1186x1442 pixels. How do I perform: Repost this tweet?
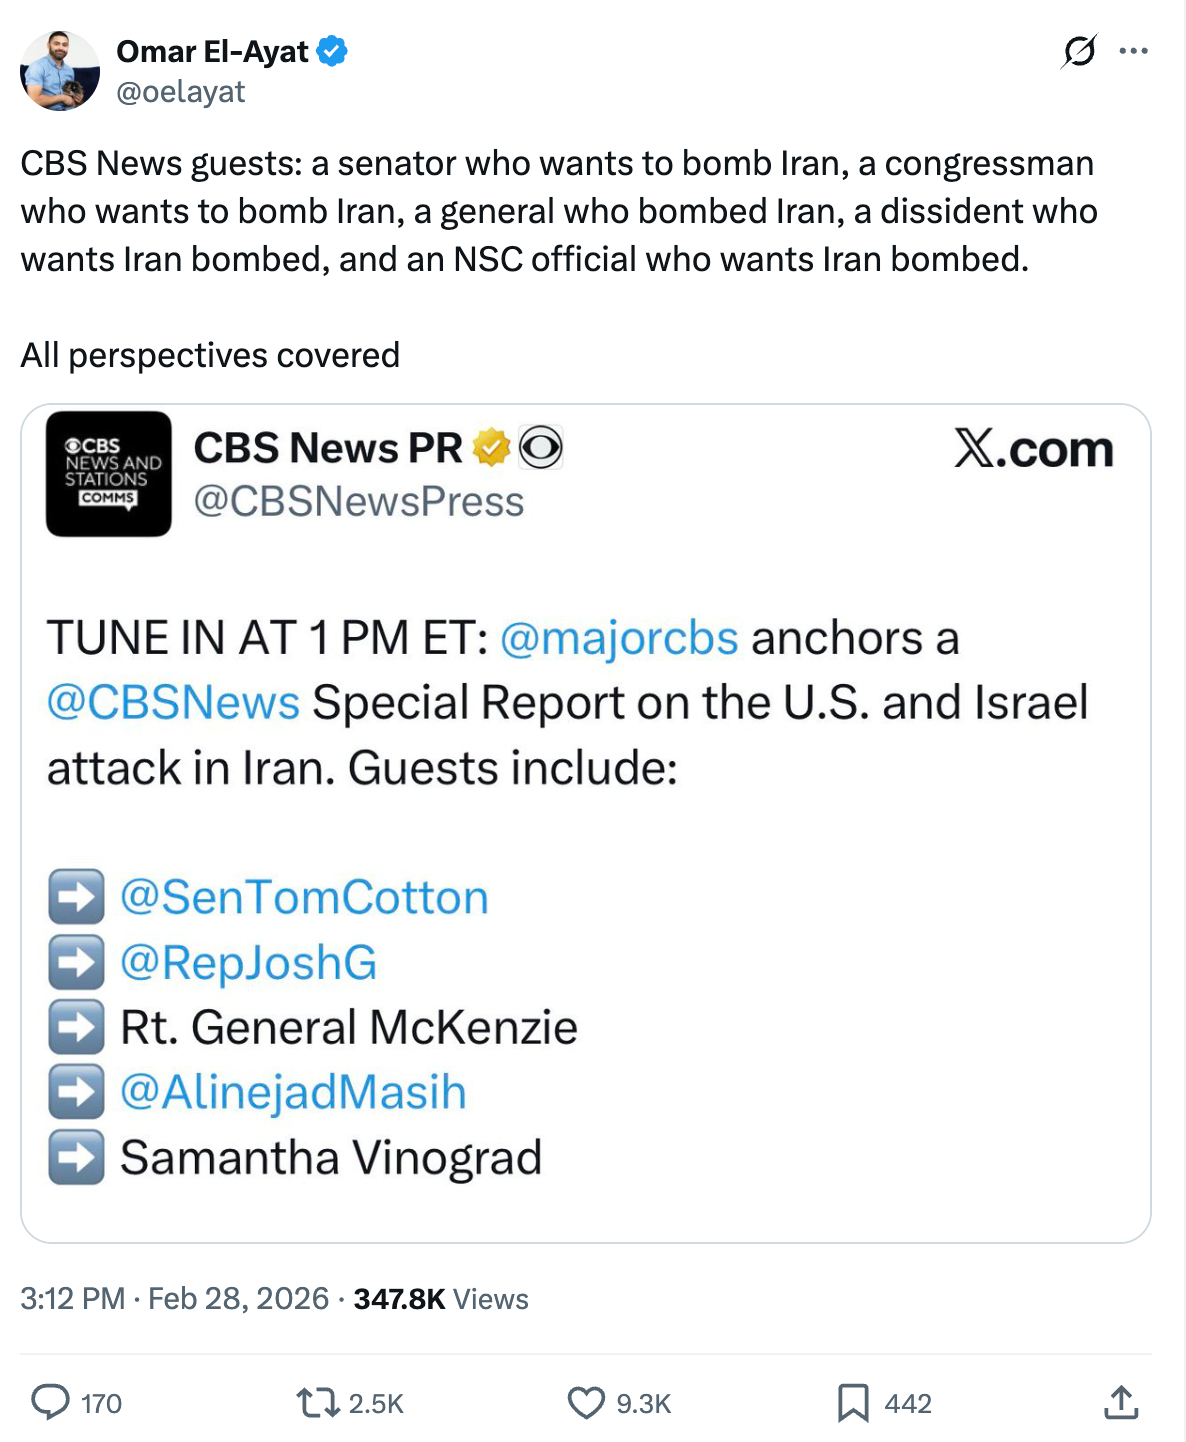[x=318, y=1402]
